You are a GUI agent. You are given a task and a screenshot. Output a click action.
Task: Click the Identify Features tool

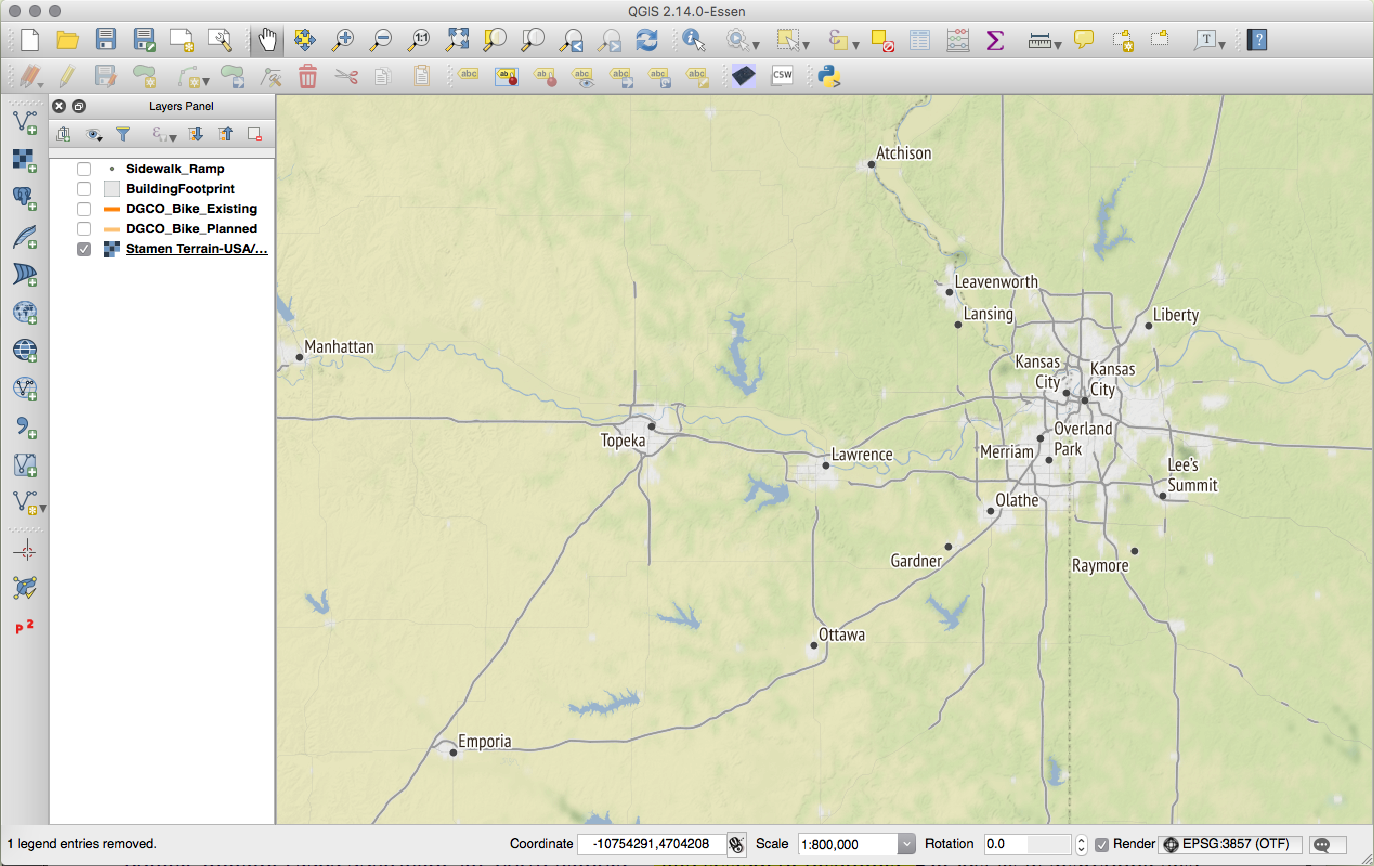point(694,40)
